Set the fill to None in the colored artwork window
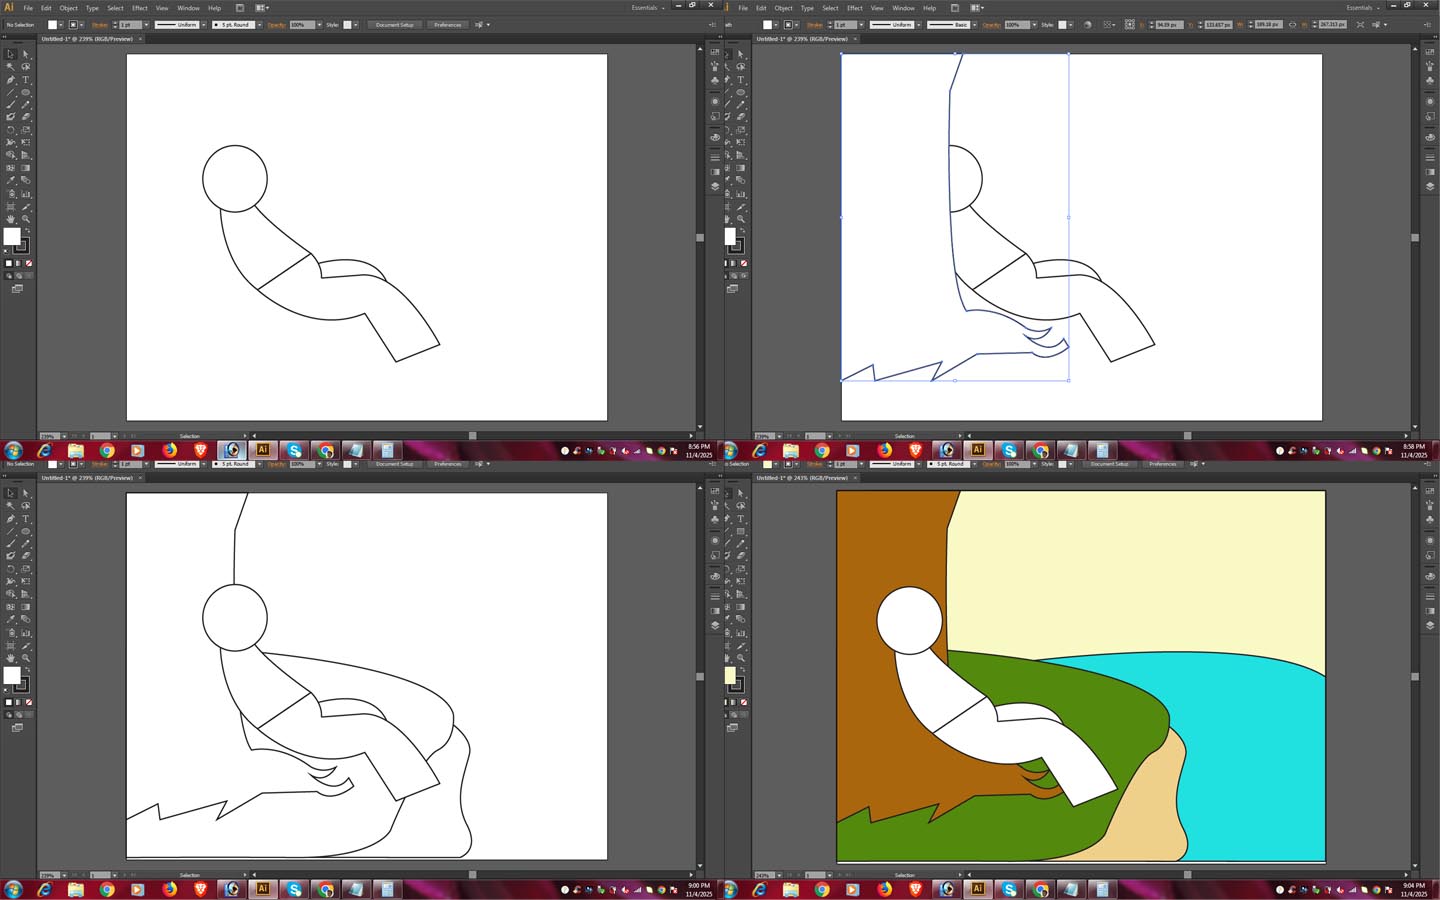The width and height of the screenshot is (1440, 900). 743,702
